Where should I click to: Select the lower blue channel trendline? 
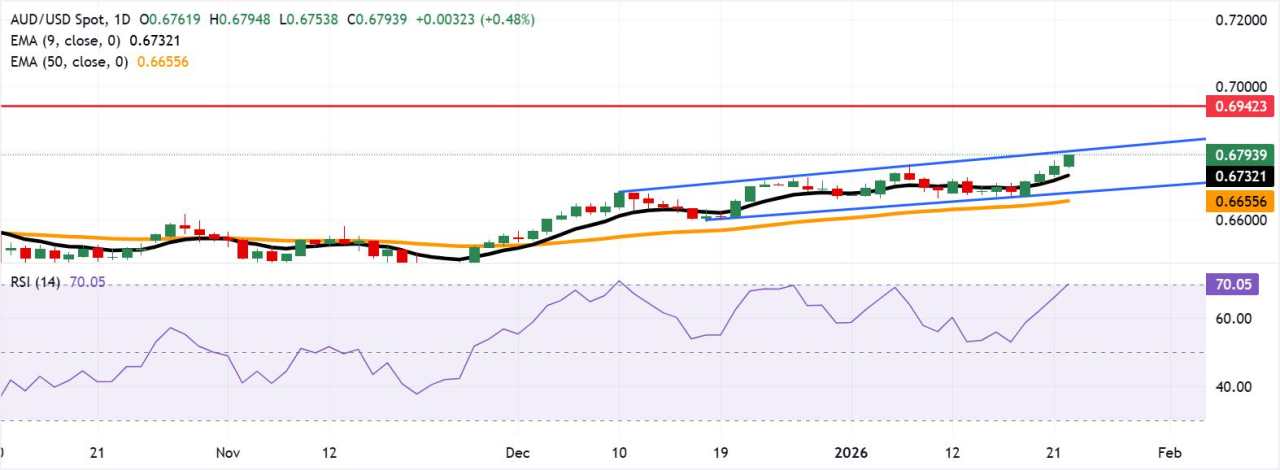955,201
